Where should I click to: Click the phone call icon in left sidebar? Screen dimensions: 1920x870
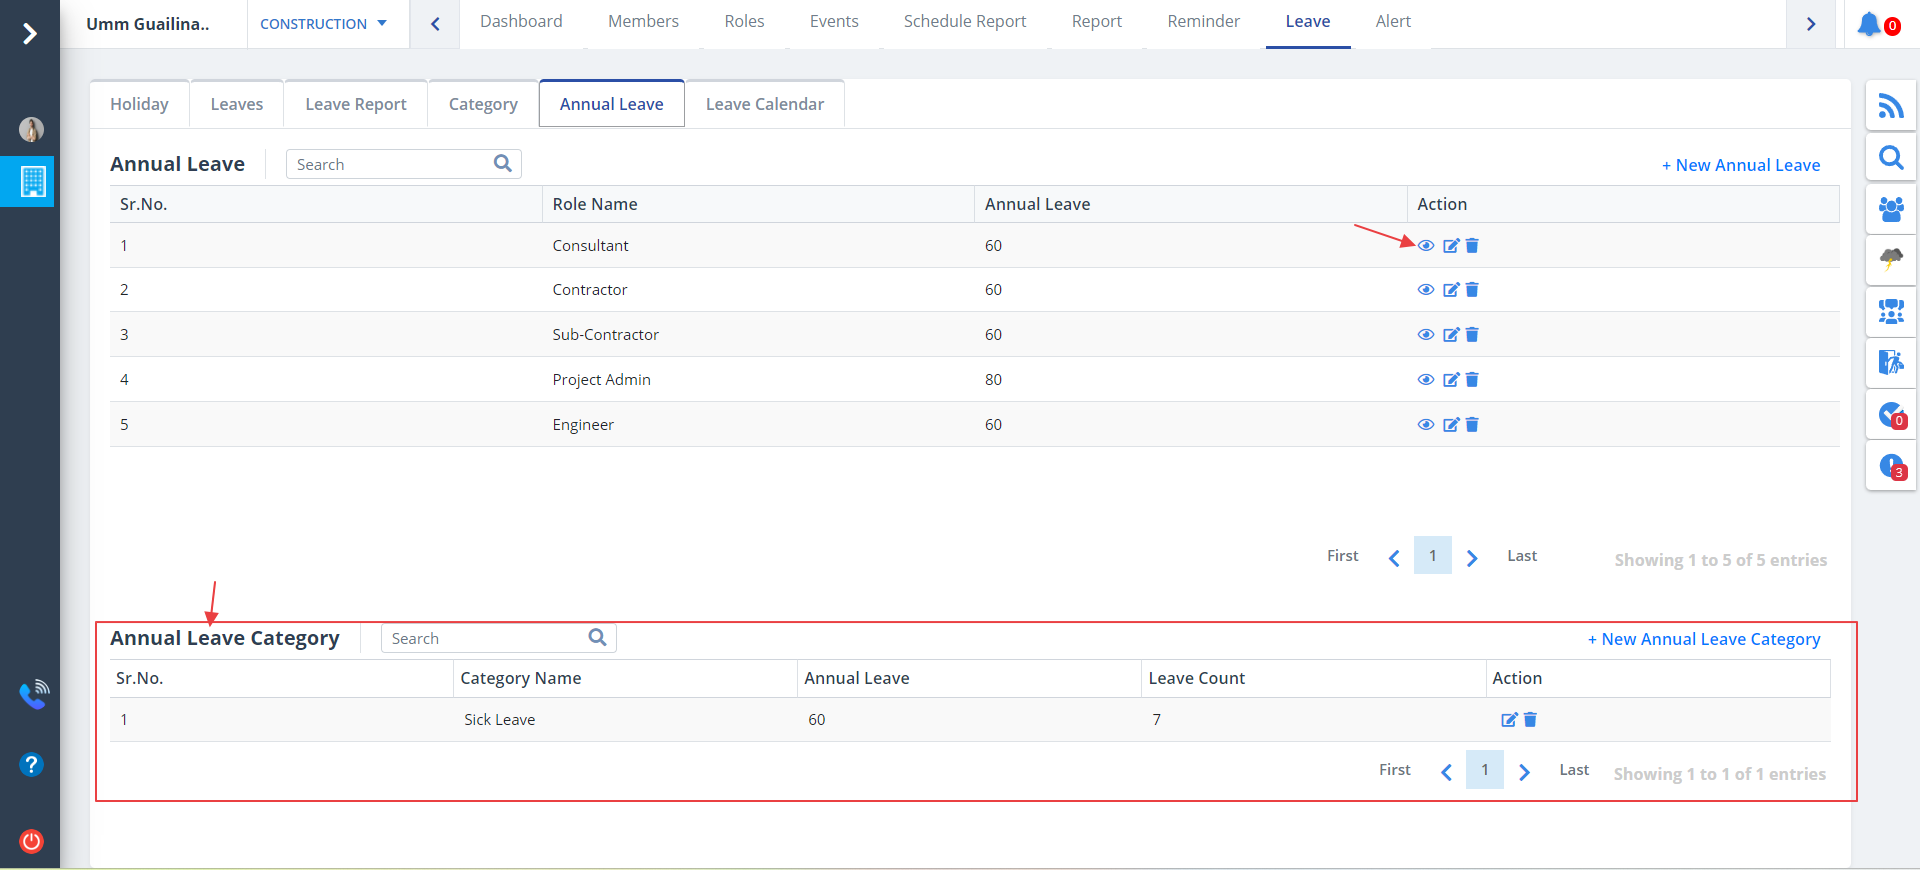coord(33,694)
